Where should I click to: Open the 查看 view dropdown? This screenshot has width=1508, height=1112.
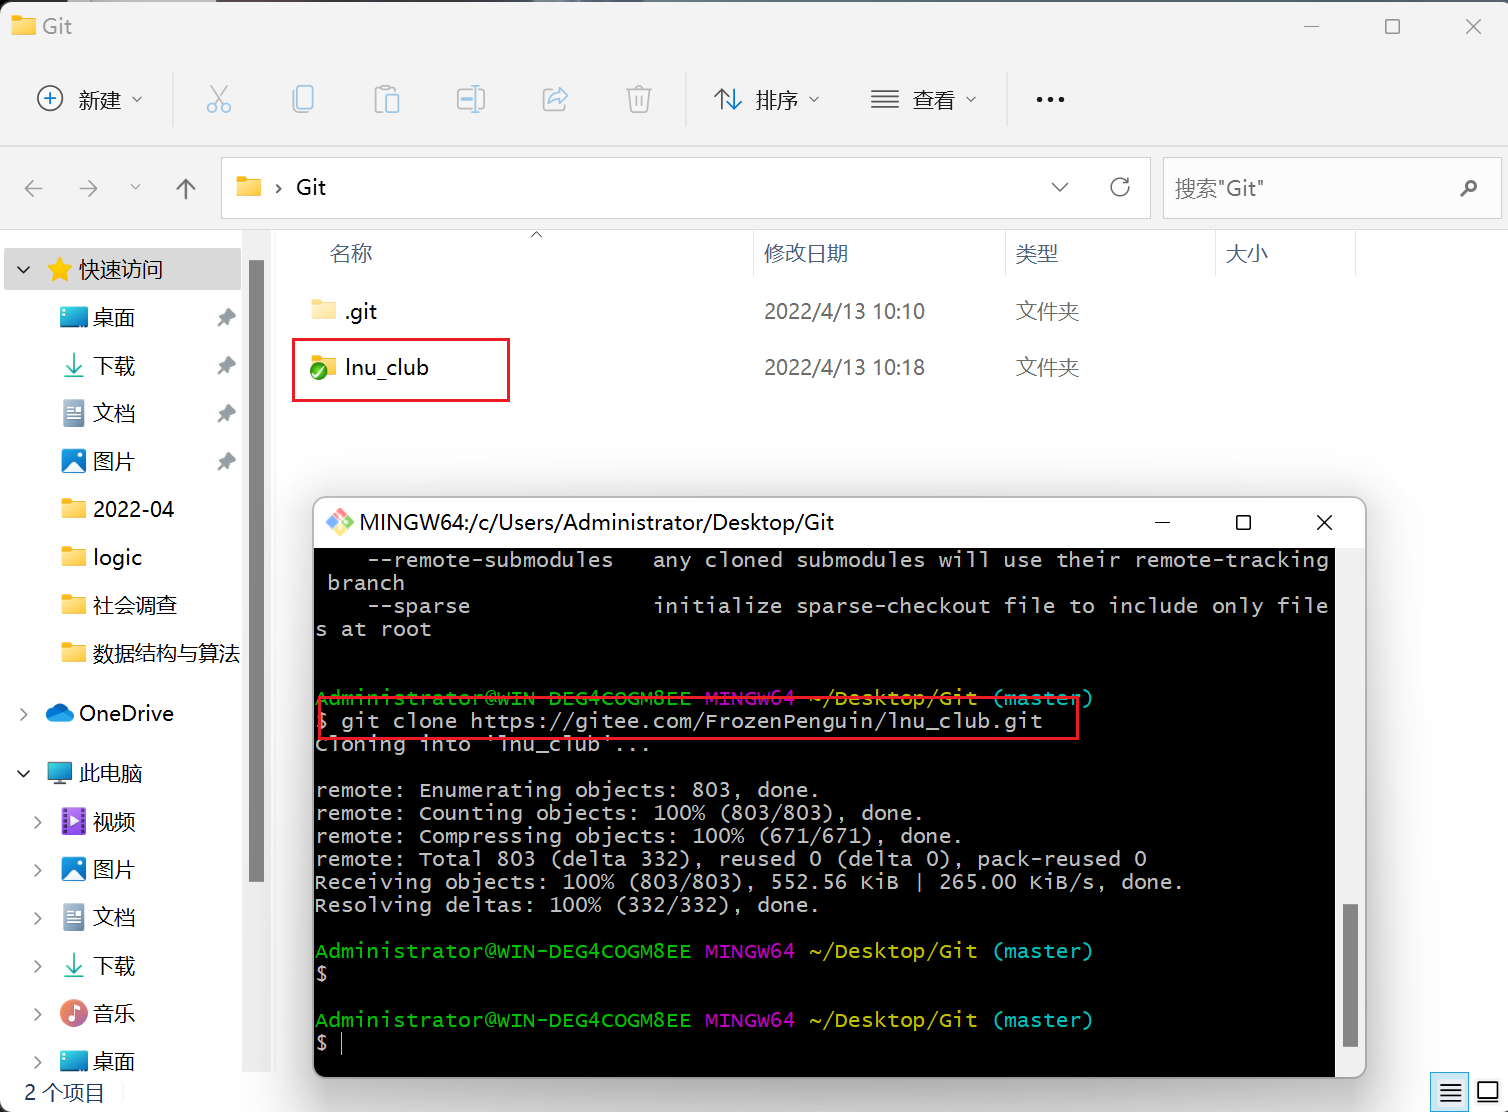[923, 99]
